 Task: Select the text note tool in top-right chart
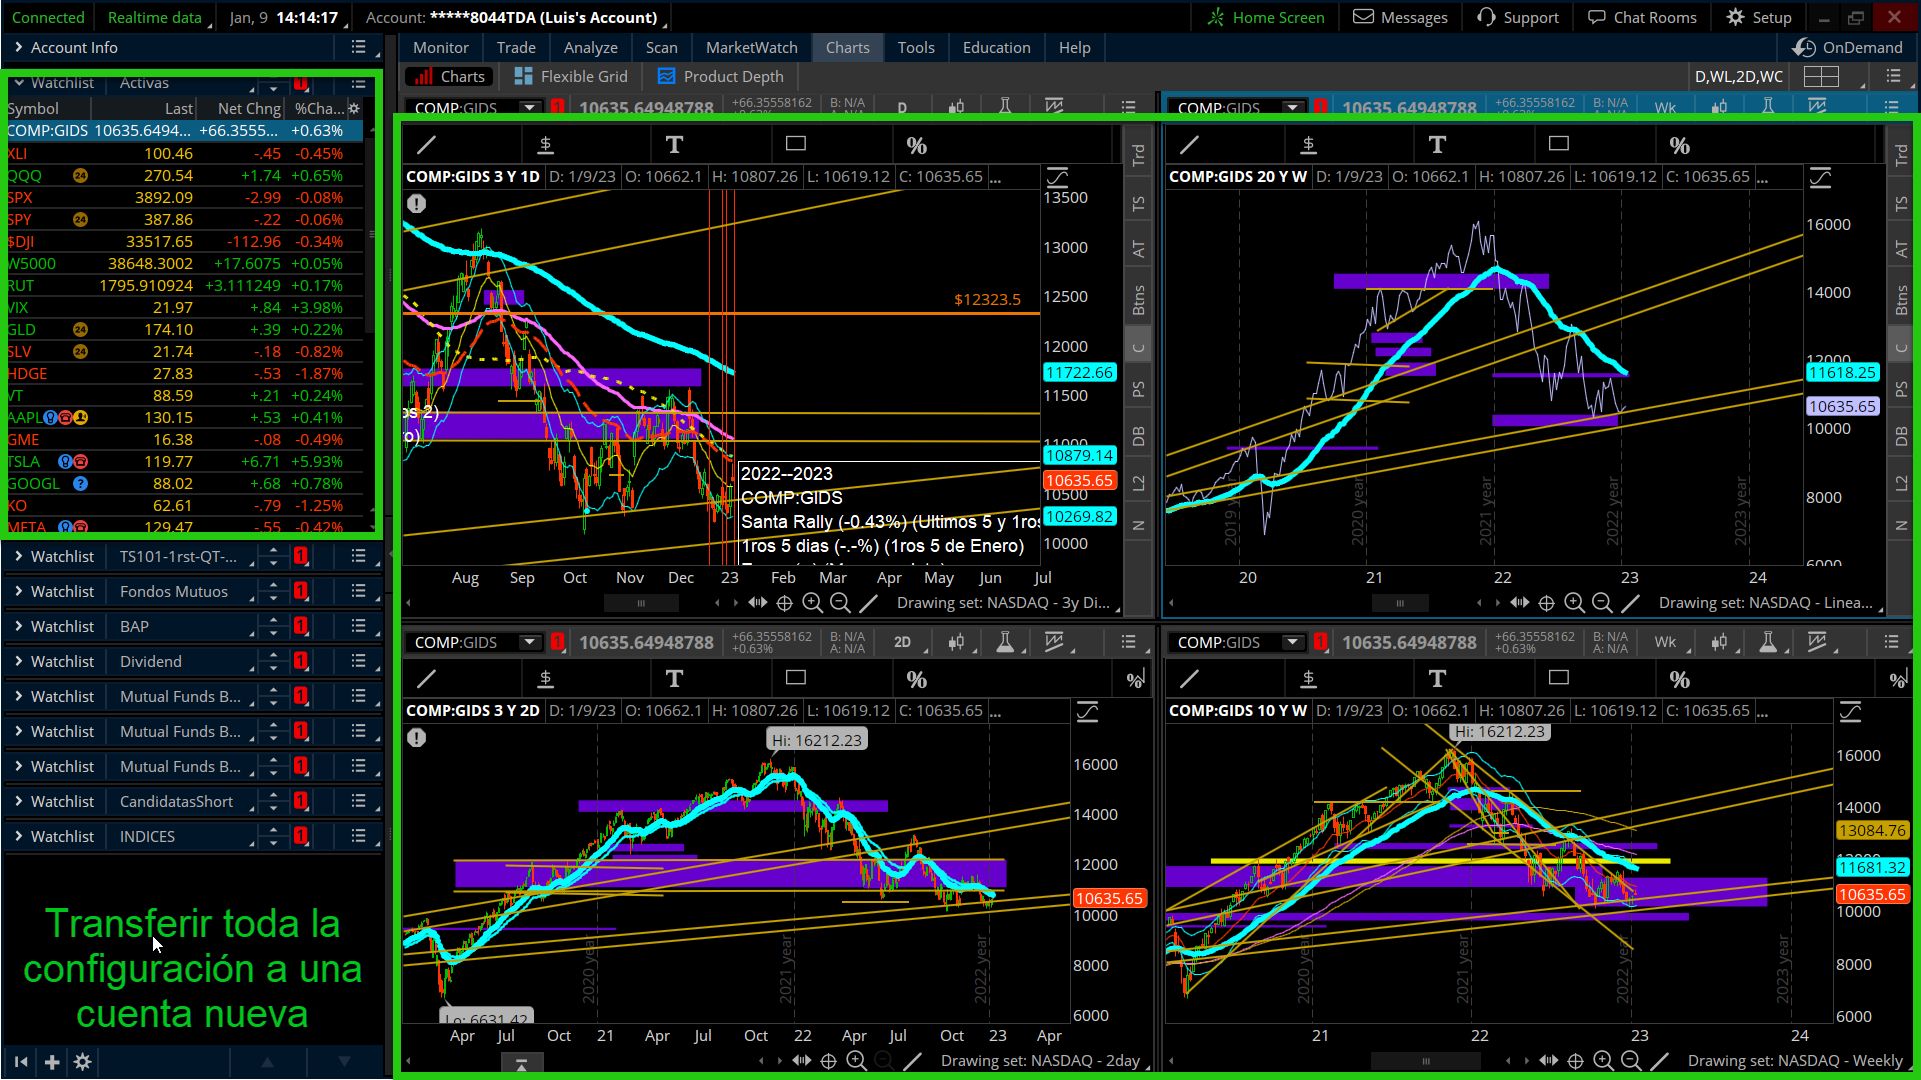pos(1437,145)
